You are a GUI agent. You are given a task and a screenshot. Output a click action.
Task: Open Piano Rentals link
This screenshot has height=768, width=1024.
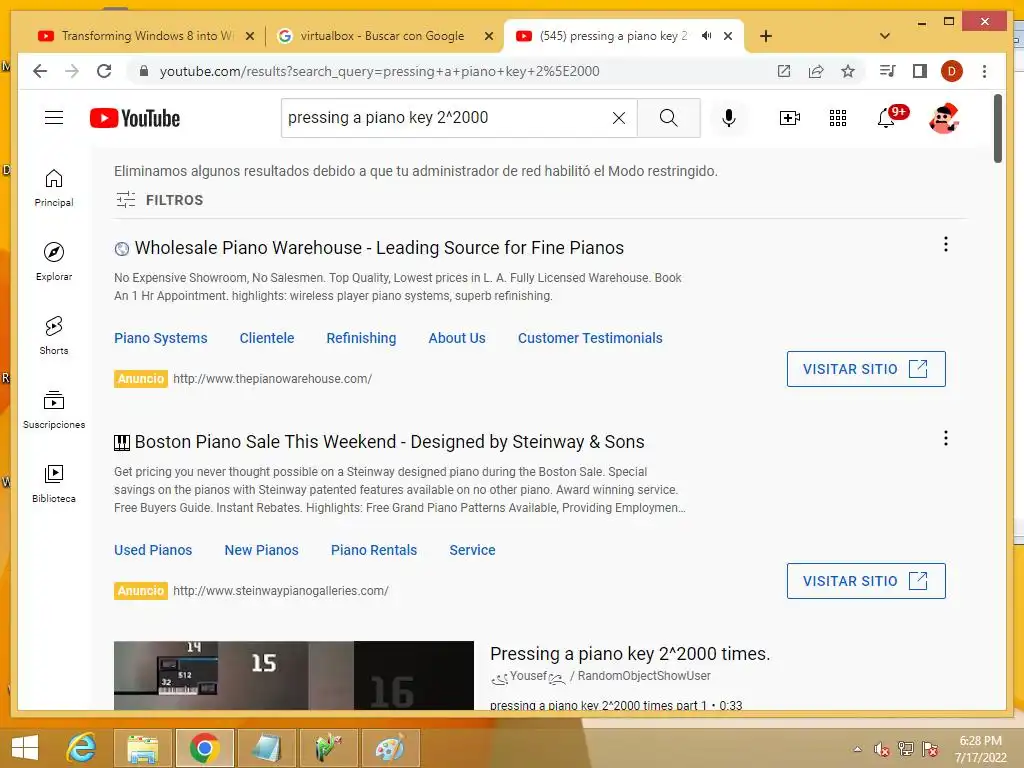tap(374, 550)
